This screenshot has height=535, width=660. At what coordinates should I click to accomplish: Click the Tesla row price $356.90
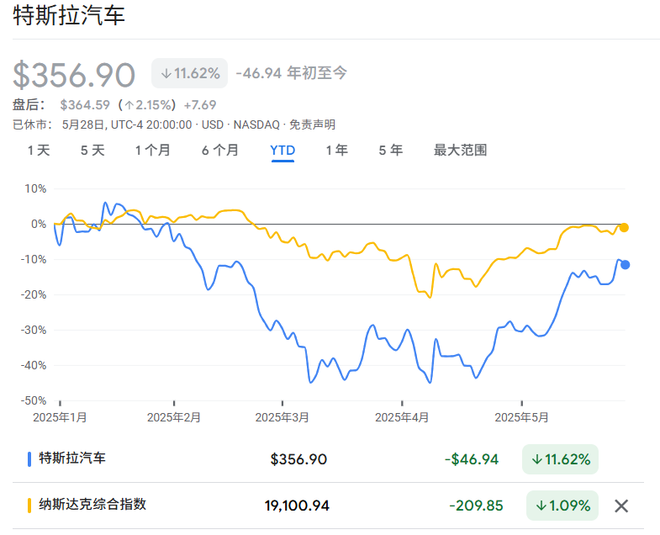[298, 459]
